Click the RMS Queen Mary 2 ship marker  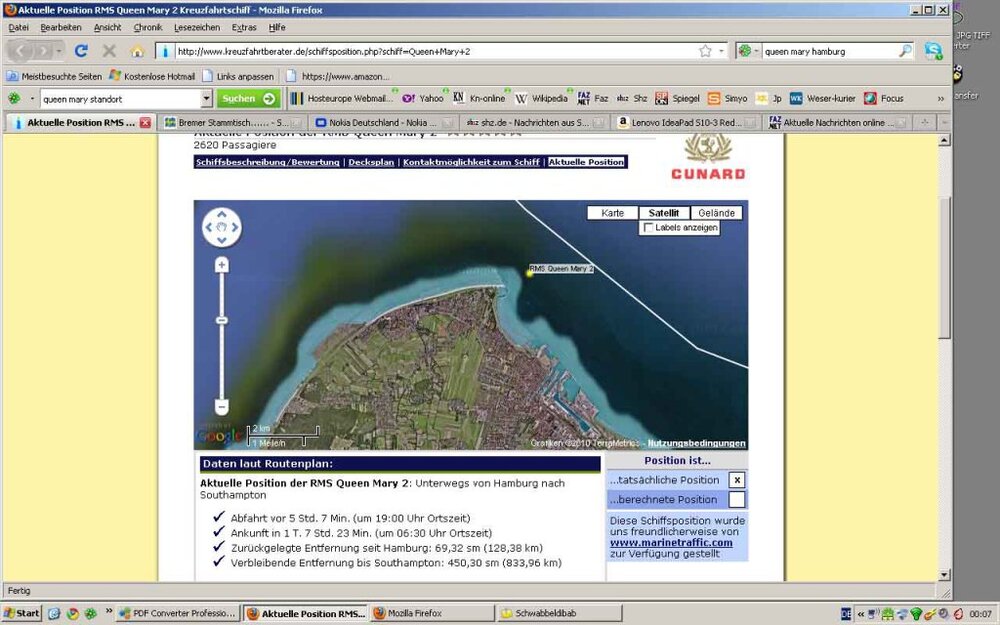tap(529, 274)
